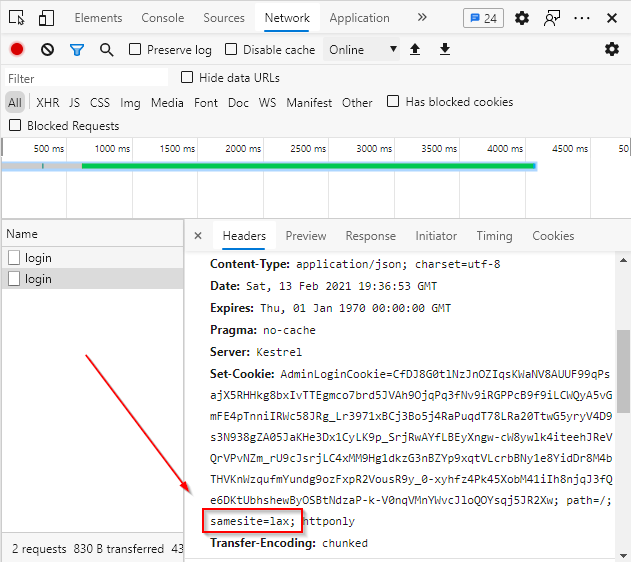Viewport: 631px width, 562px height.
Task: Click the Expires header line
Action: tap(330, 308)
